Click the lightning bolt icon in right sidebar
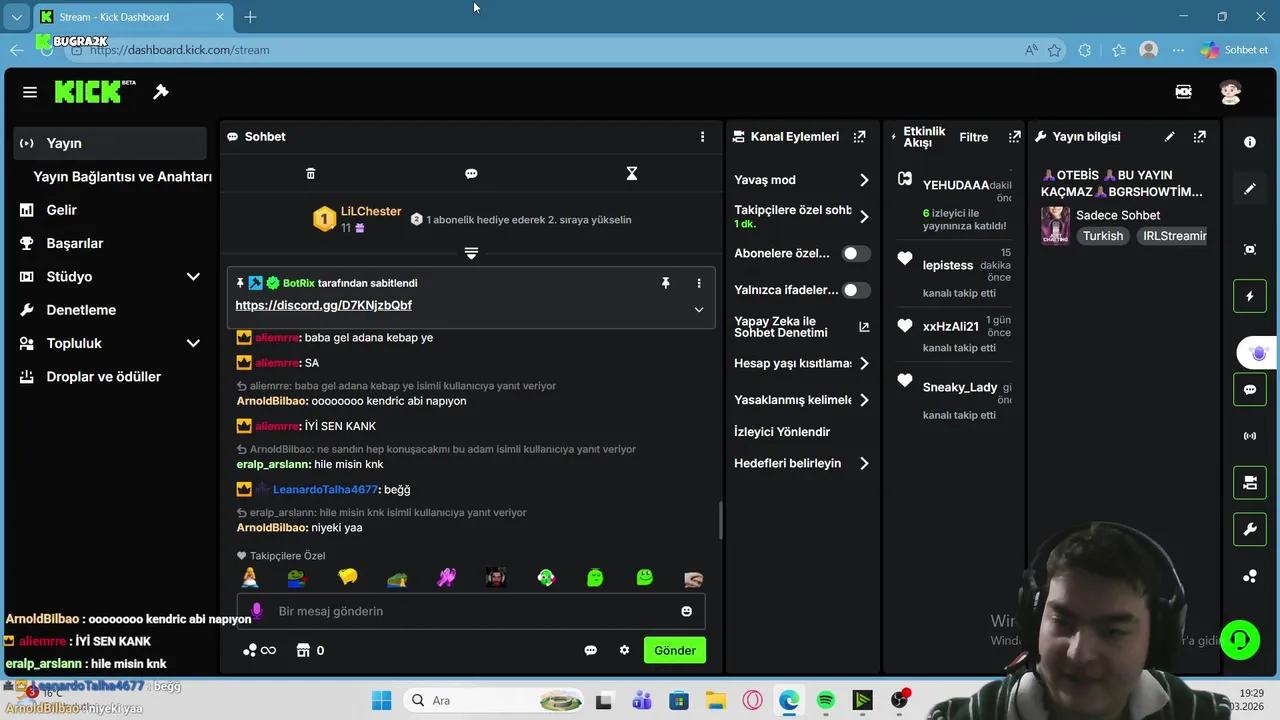 point(1249,296)
